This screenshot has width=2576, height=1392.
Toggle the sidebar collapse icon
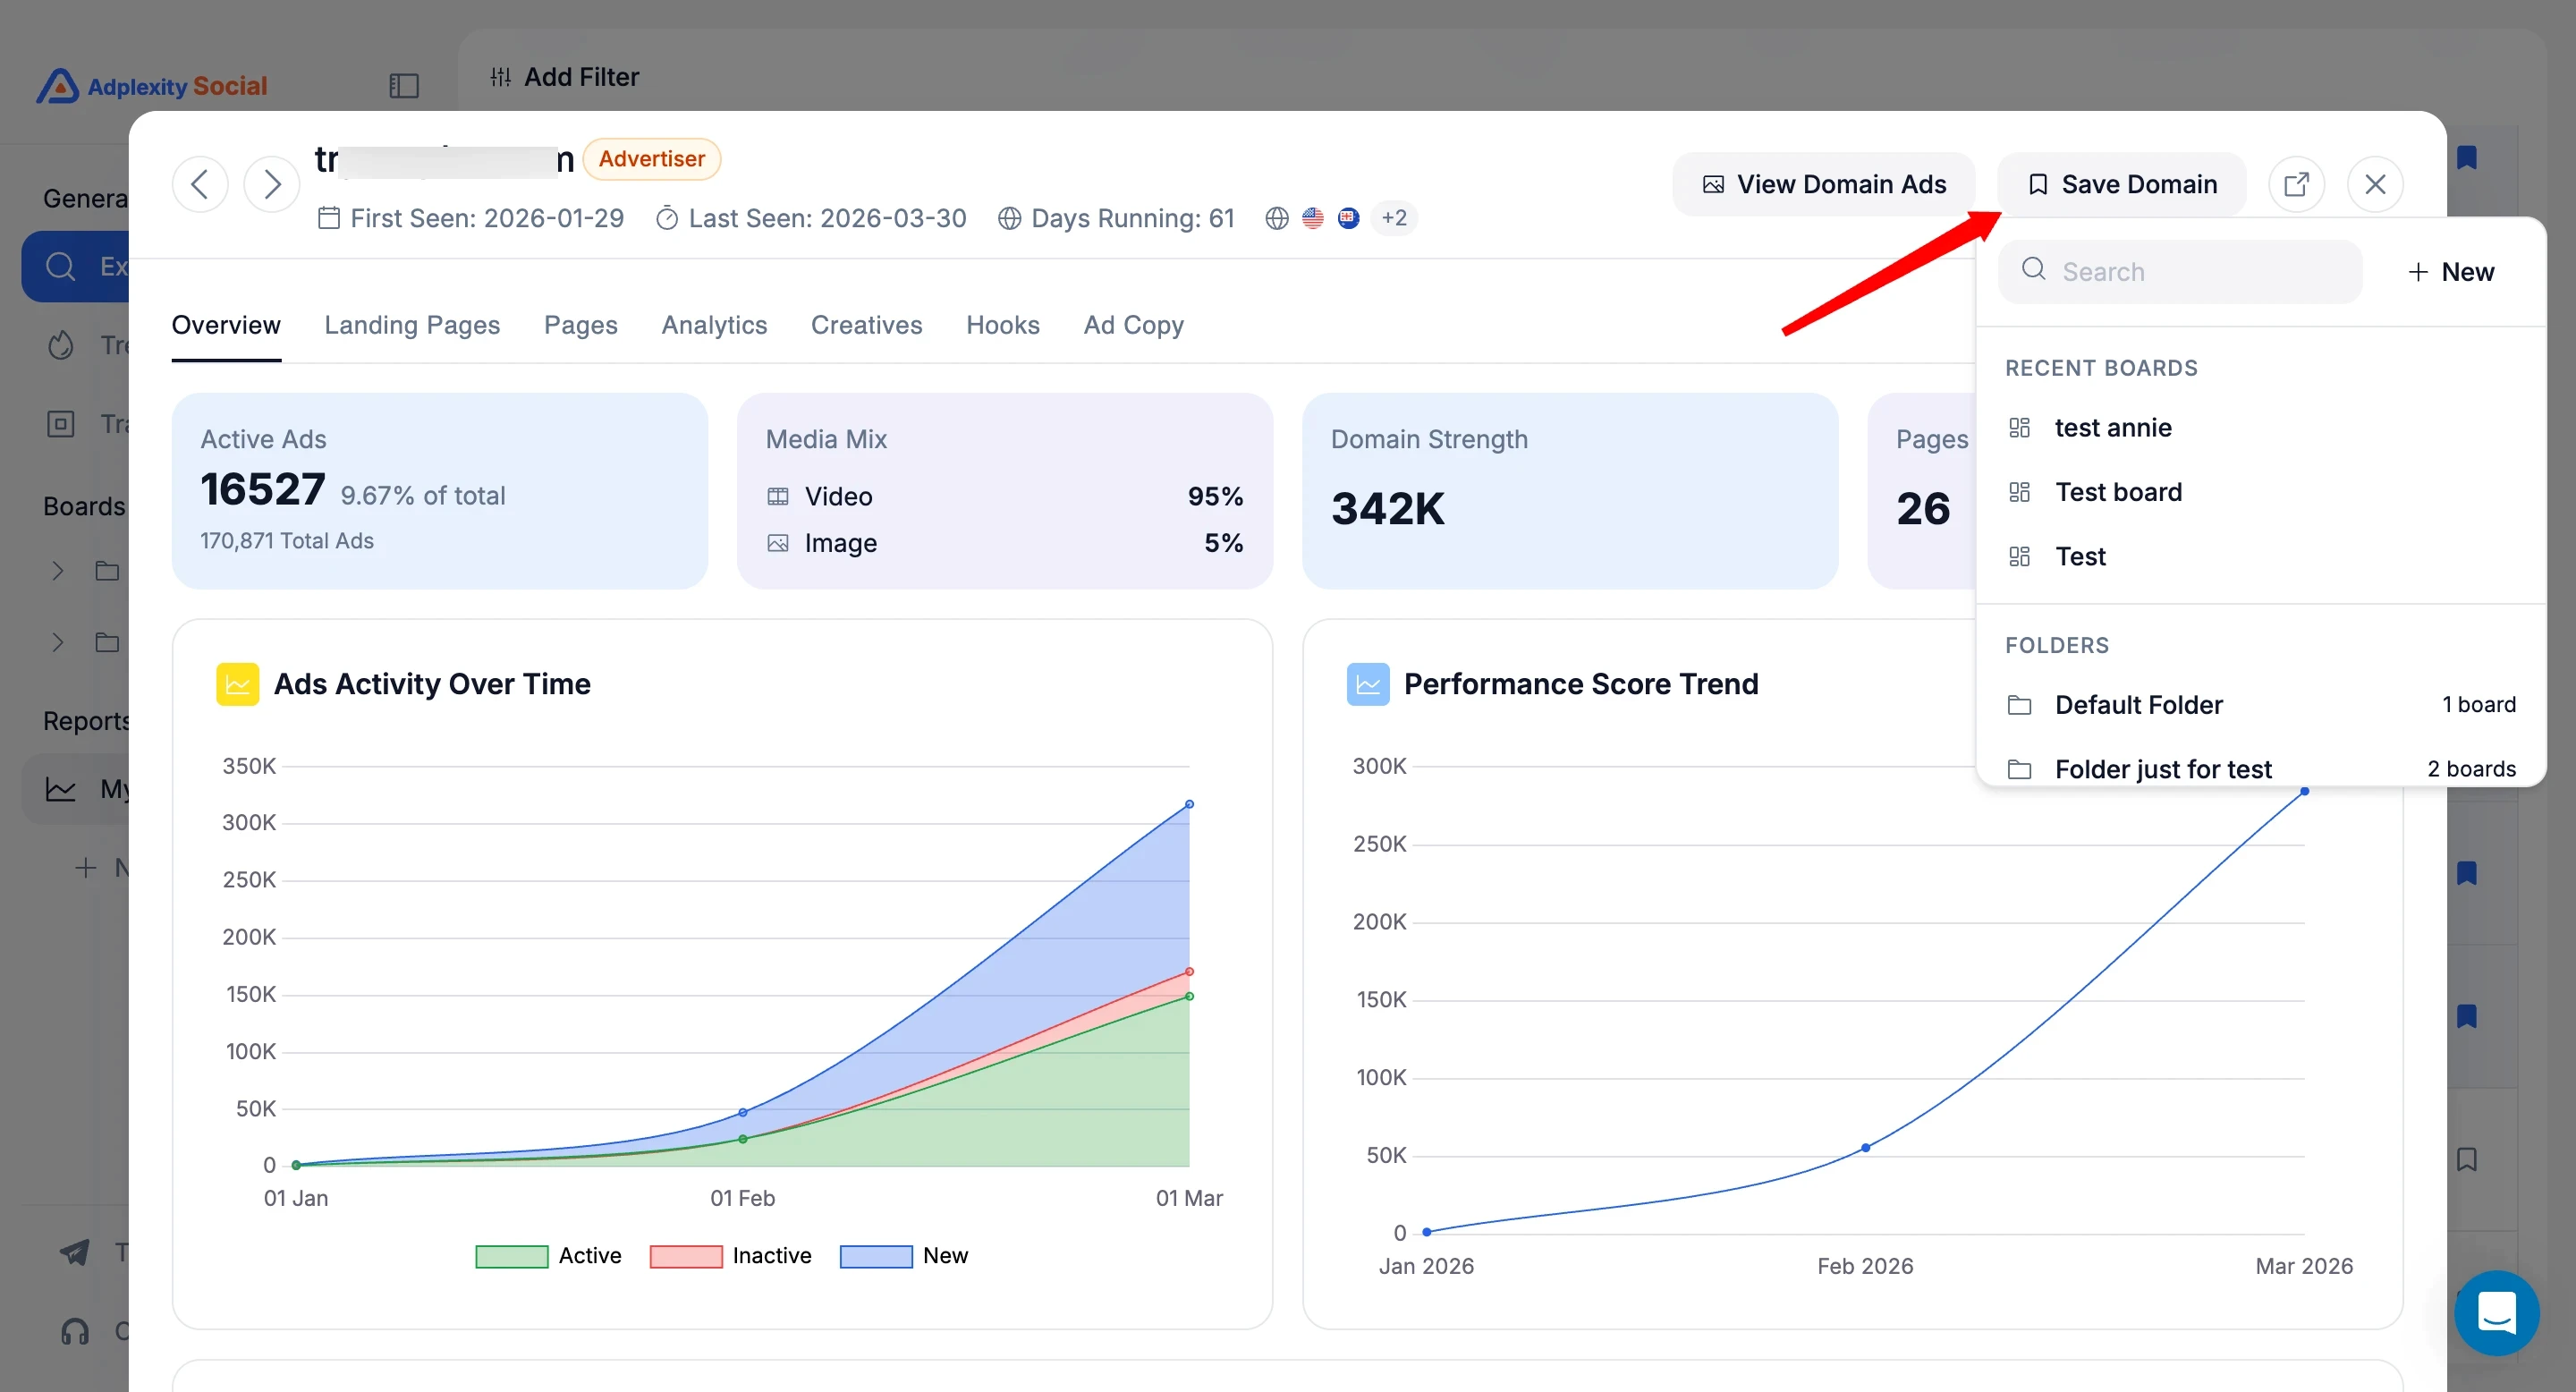(x=403, y=86)
